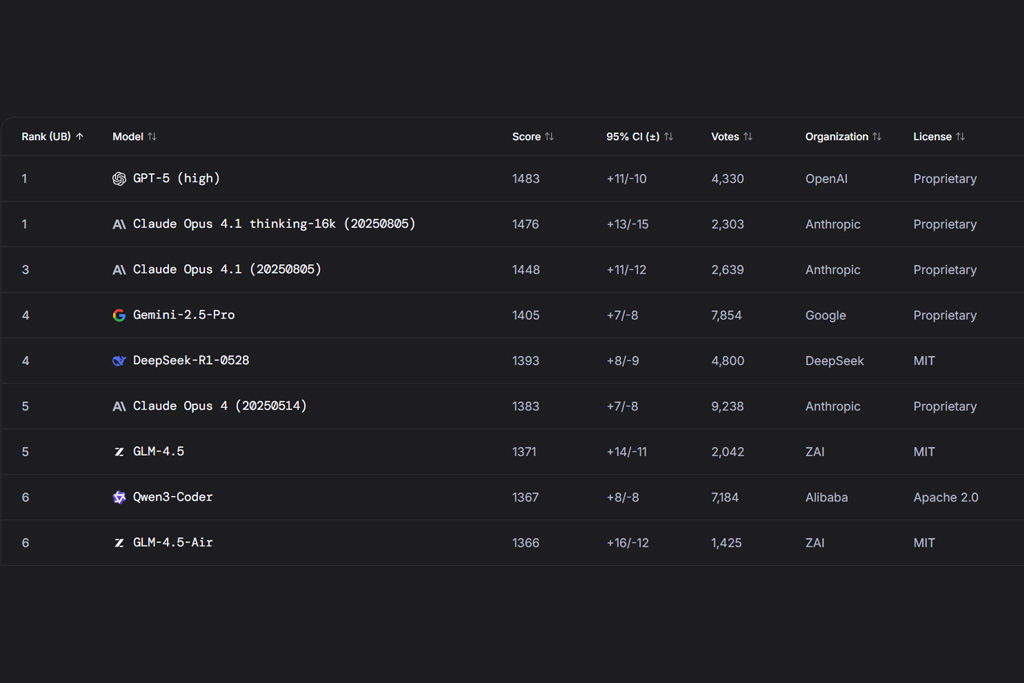Screen dimensions: 1024x683
Task: Click the sort arrows icon beside Organization header
Action: pos(877,136)
